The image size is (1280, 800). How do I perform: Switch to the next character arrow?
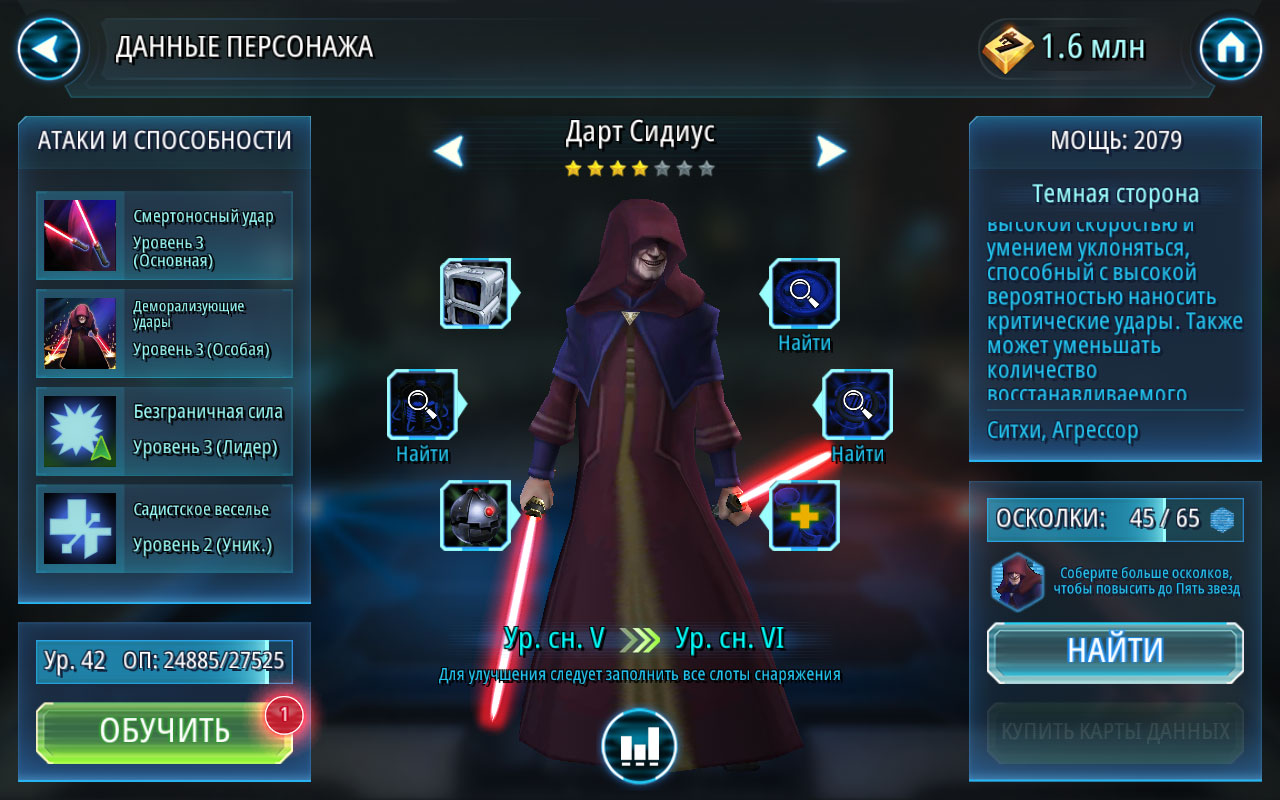pos(831,151)
